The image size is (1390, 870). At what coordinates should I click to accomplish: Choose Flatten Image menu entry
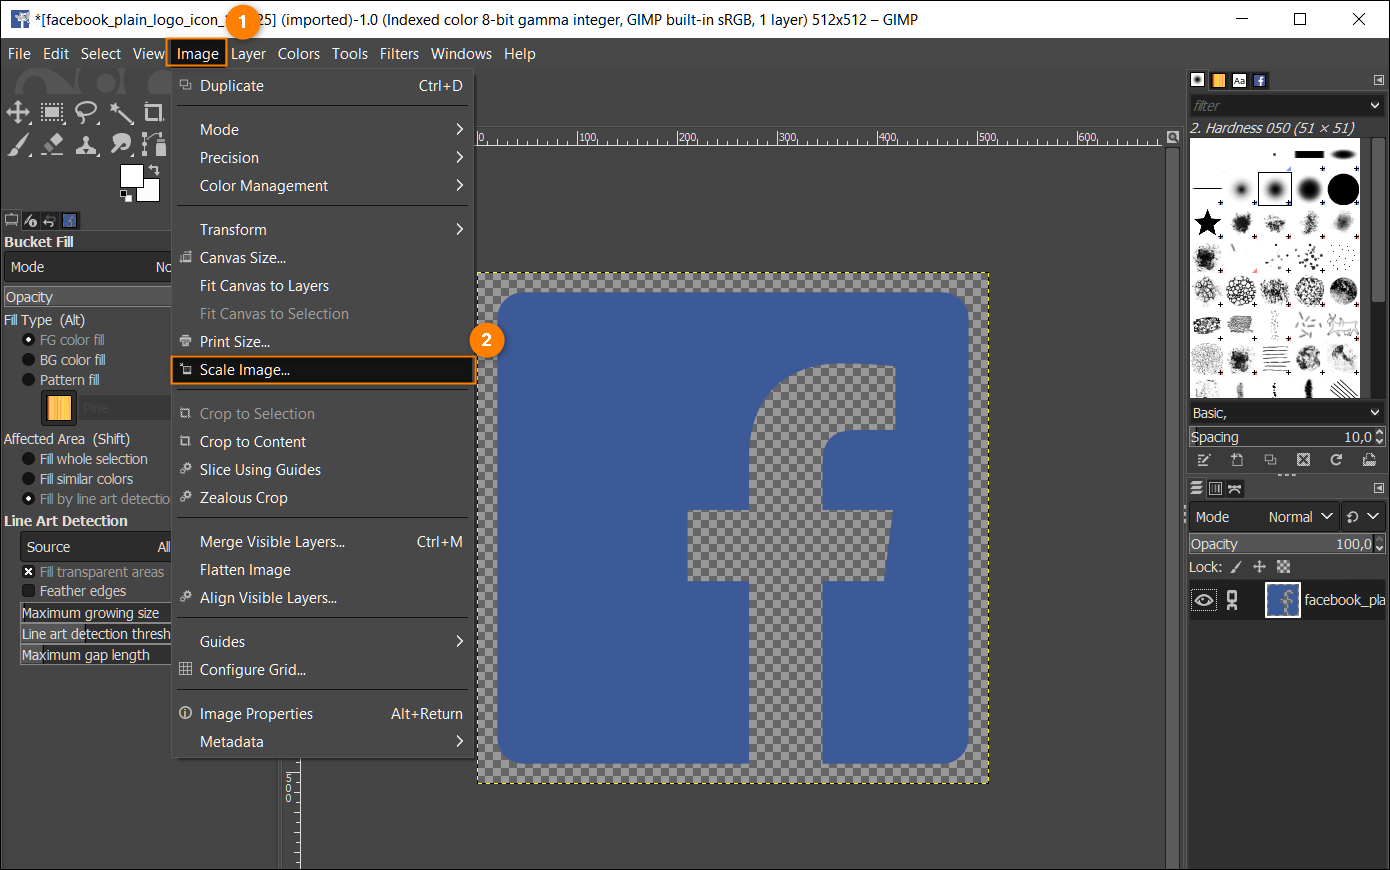point(322,570)
